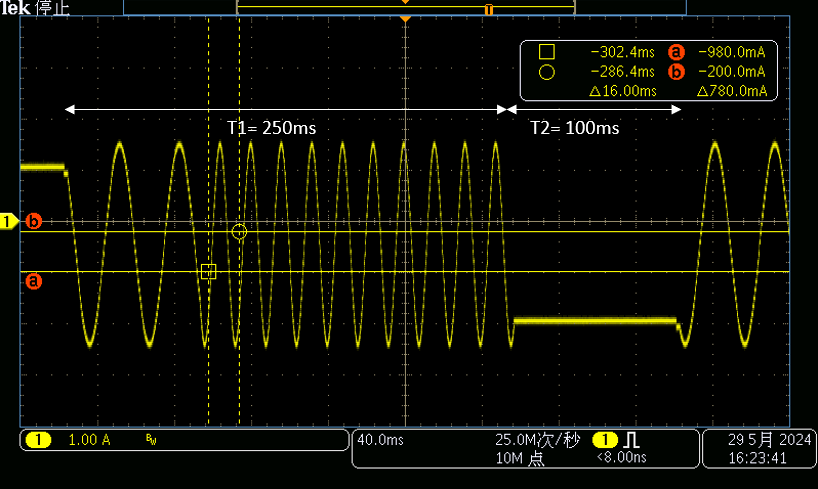Click the 25.0M次/秒 sample rate readout
The width and height of the screenshot is (818, 489).
(537, 440)
